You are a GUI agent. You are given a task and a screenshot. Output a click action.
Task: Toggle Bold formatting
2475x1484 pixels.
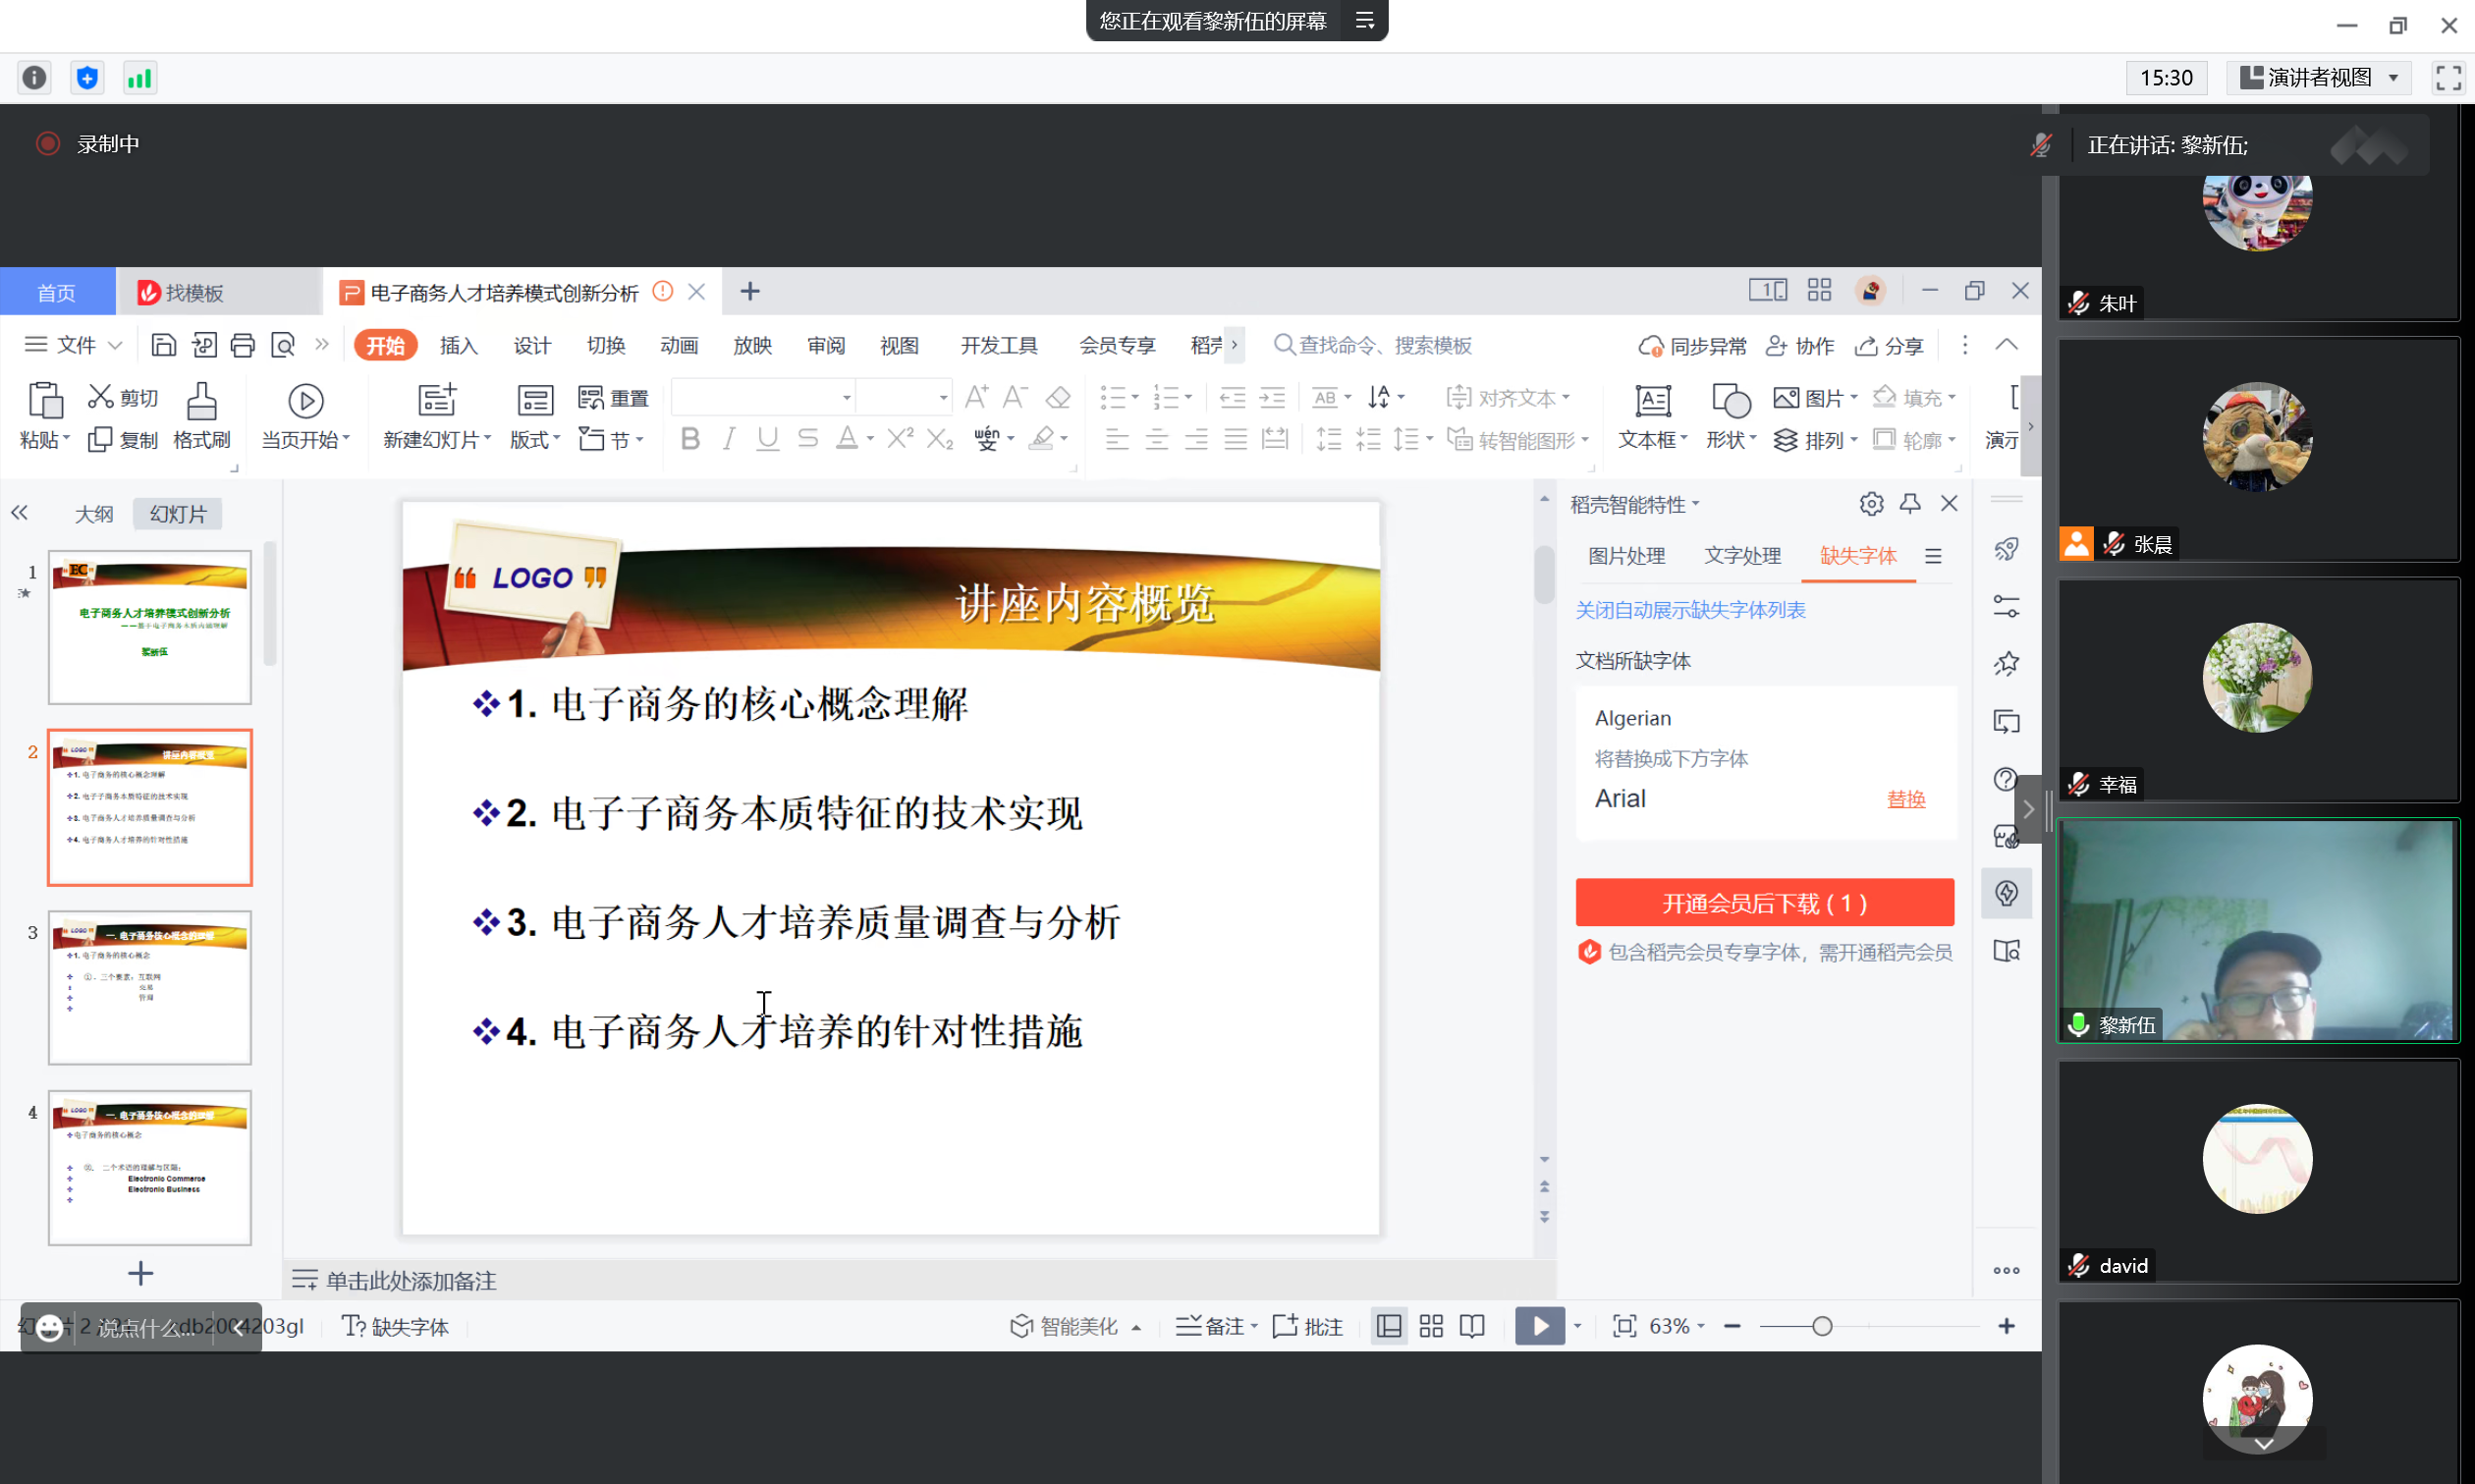[x=690, y=439]
